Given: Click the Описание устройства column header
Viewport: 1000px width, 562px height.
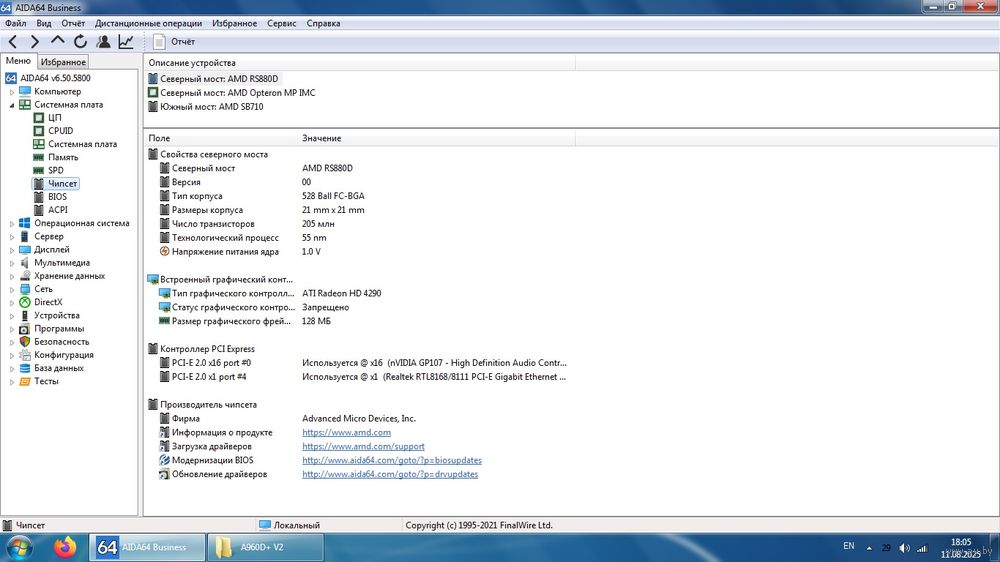Looking at the screenshot, I should pyautogui.click(x=360, y=63).
